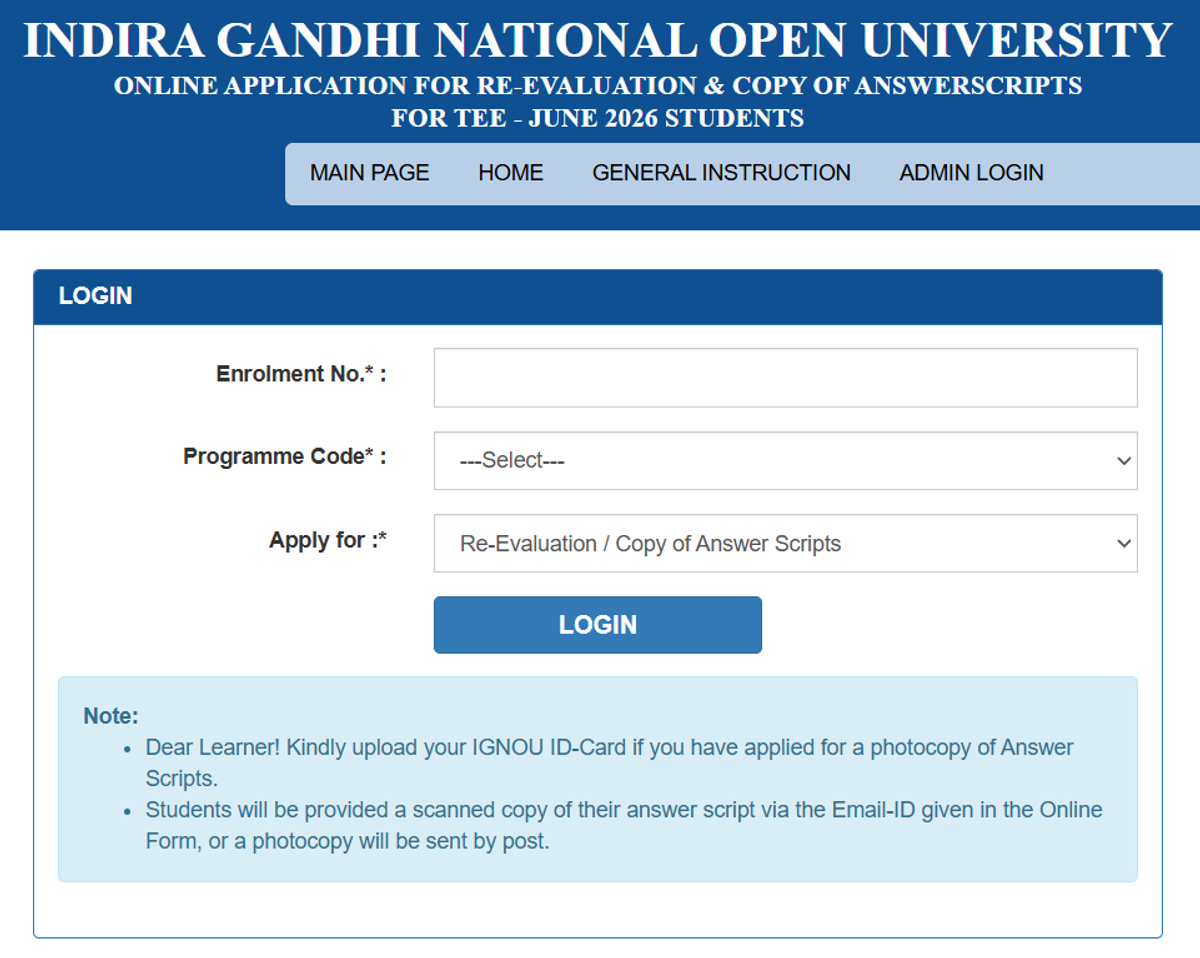Click the 'Note:' heading text

pyautogui.click(x=111, y=716)
